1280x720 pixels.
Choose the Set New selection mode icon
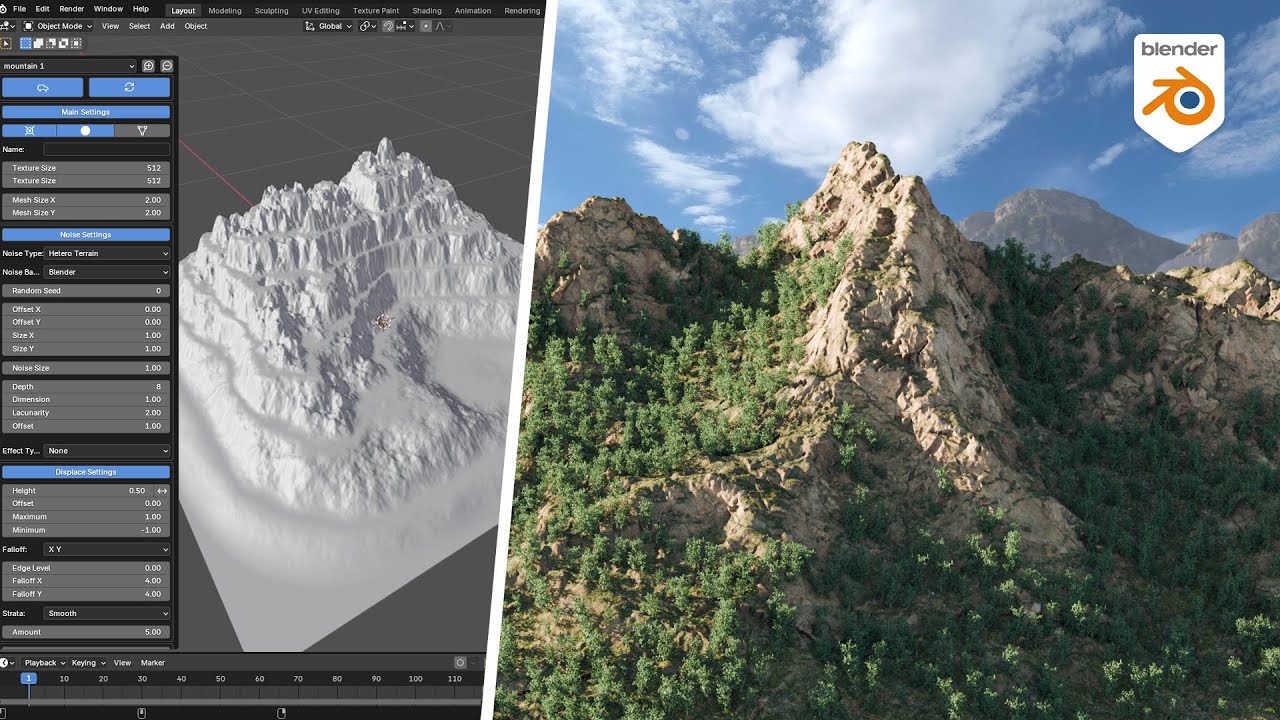[26, 43]
